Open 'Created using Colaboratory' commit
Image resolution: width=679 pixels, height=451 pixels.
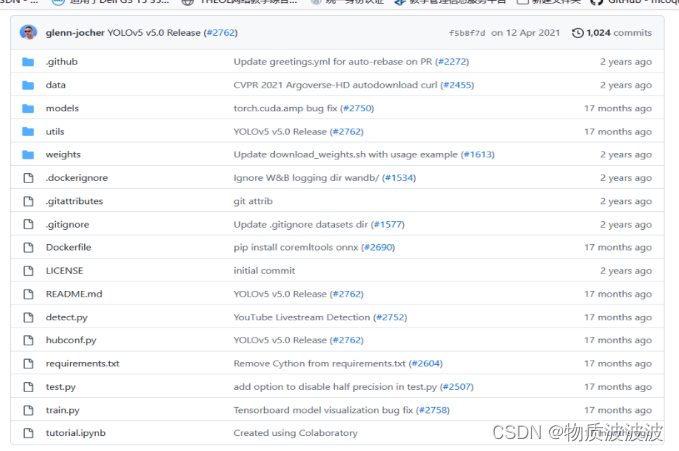pyautogui.click(x=295, y=433)
